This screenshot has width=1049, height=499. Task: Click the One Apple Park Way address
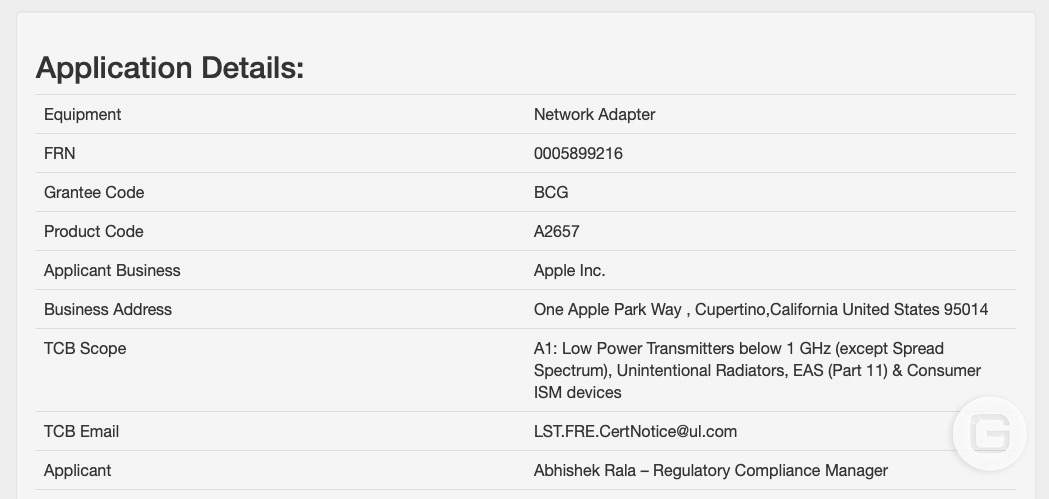click(x=761, y=309)
